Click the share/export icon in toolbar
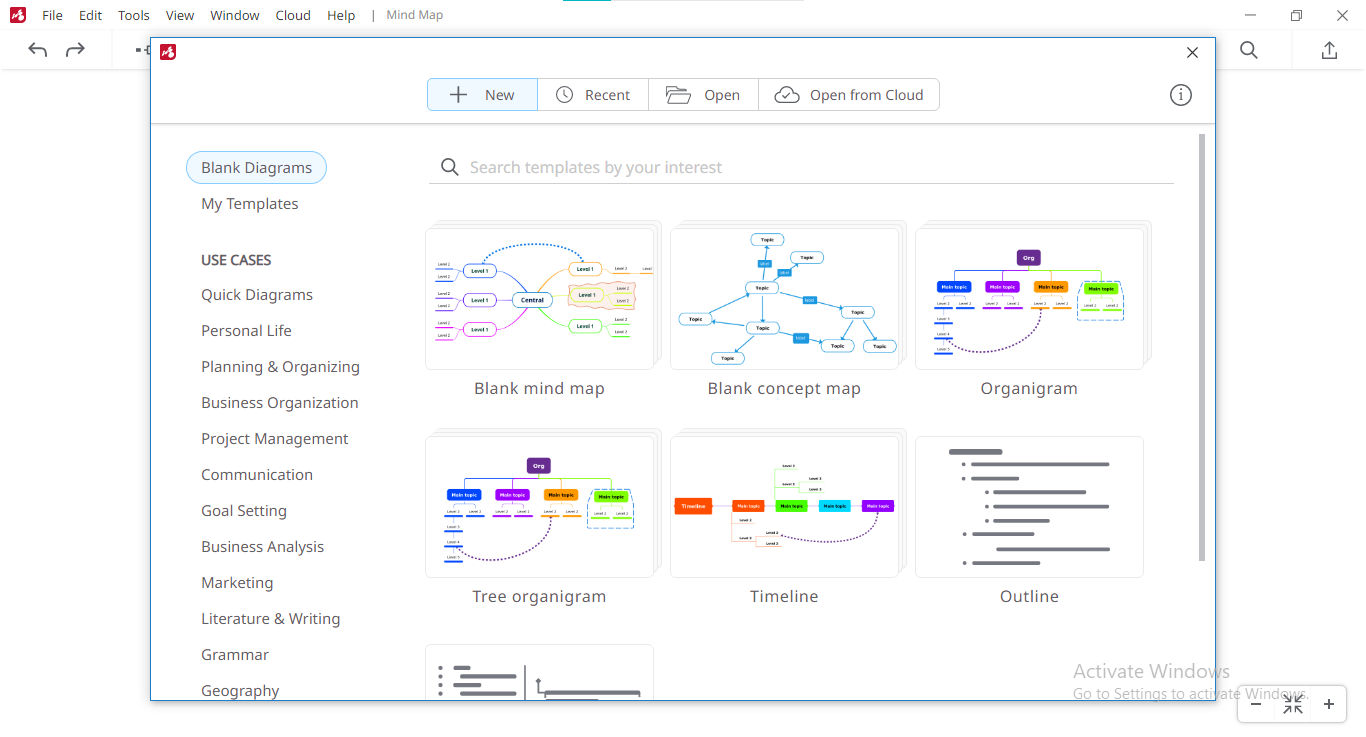1366x737 pixels. tap(1329, 50)
